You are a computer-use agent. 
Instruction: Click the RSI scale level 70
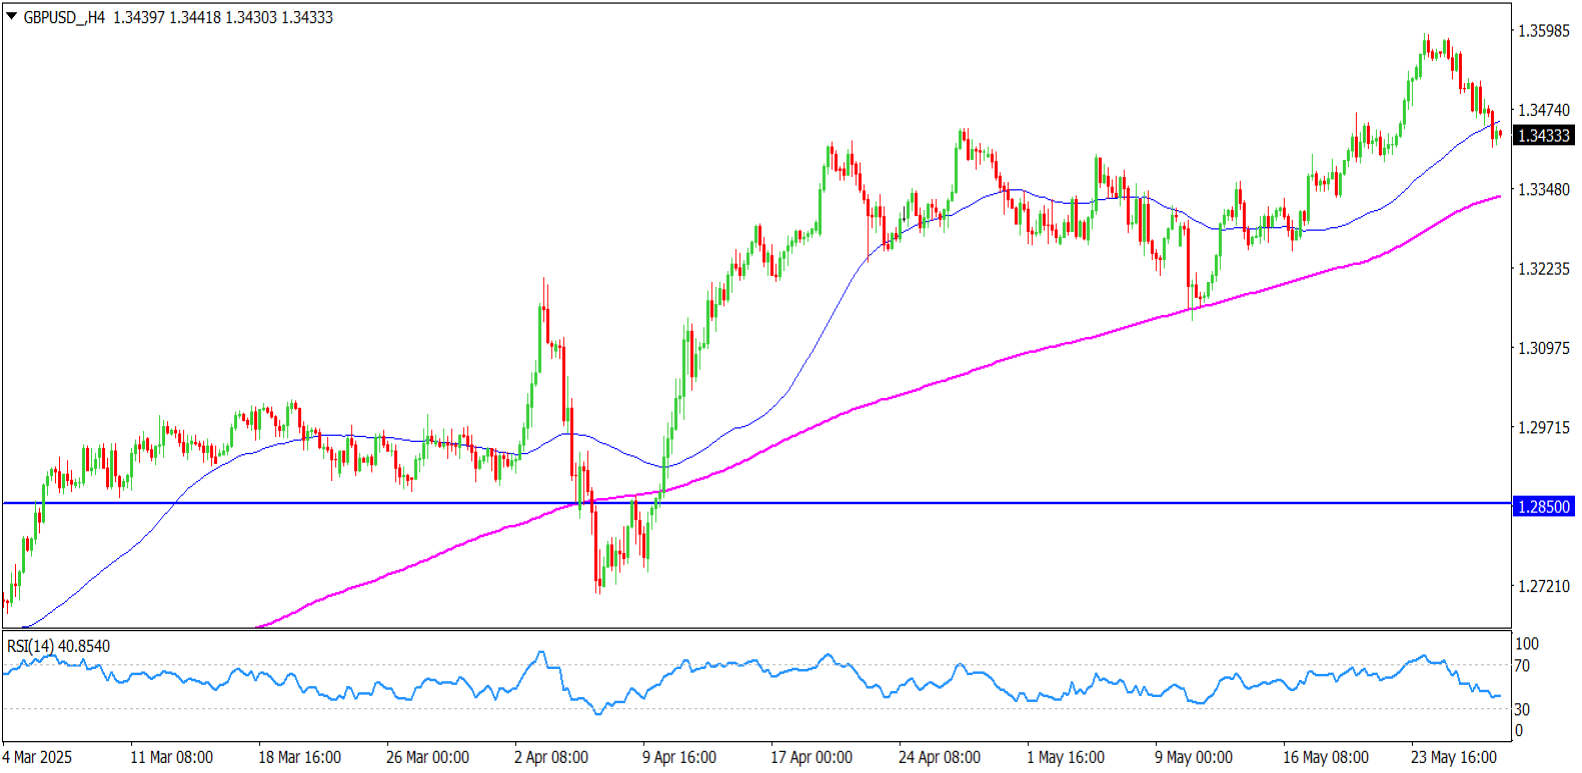(1522, 666)
